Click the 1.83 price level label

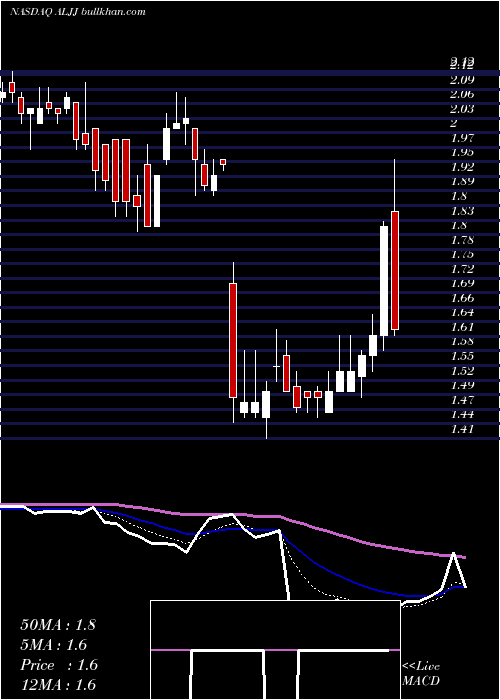point(462,211)
